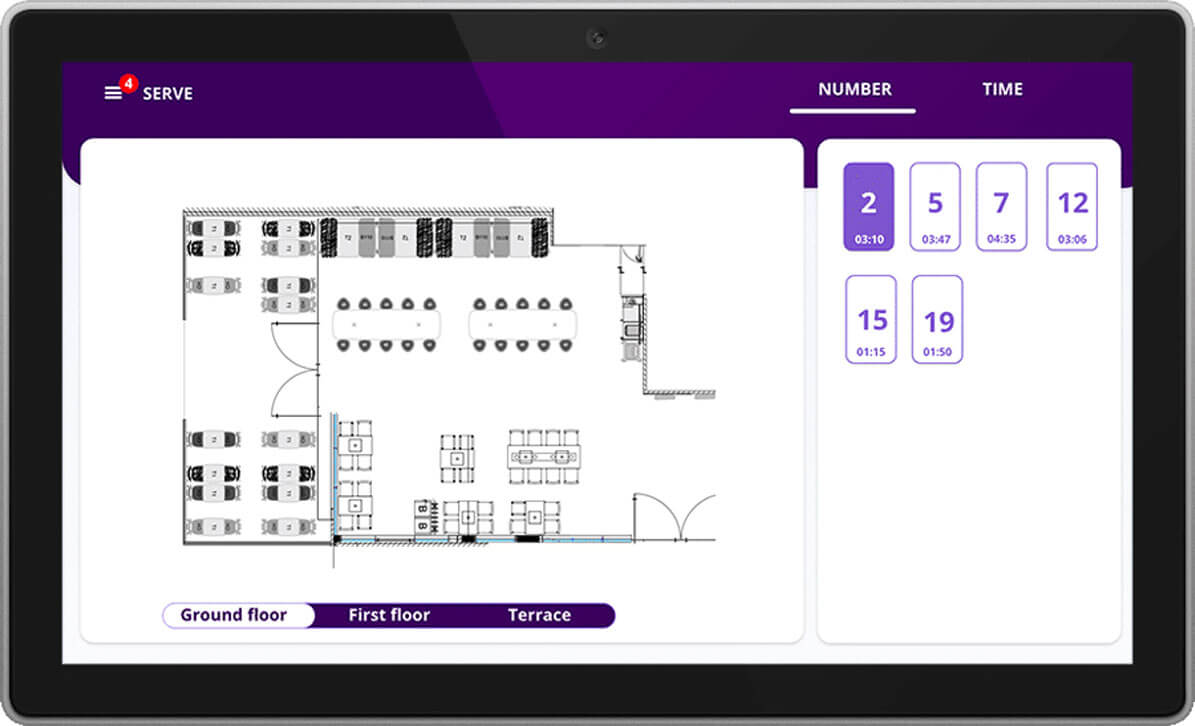
Task: Click the red notification badge showing 4
Action: (x=128, y=83)
